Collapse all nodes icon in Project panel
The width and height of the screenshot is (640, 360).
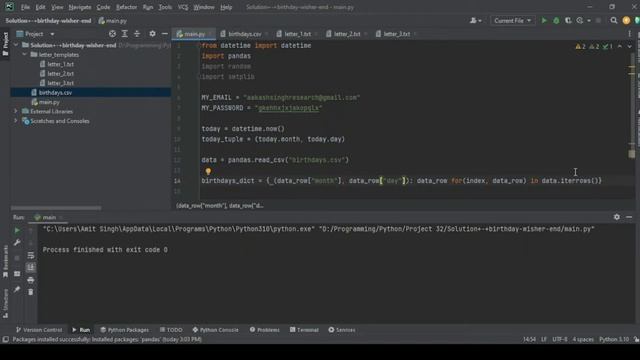tap(137, 34)
